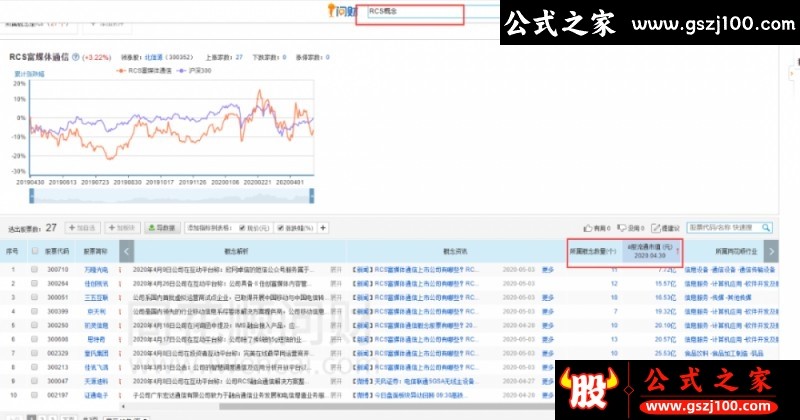Click red marker icon beside 皇氏集团
Screen dimensions: 800x420
tap(120, 353)
